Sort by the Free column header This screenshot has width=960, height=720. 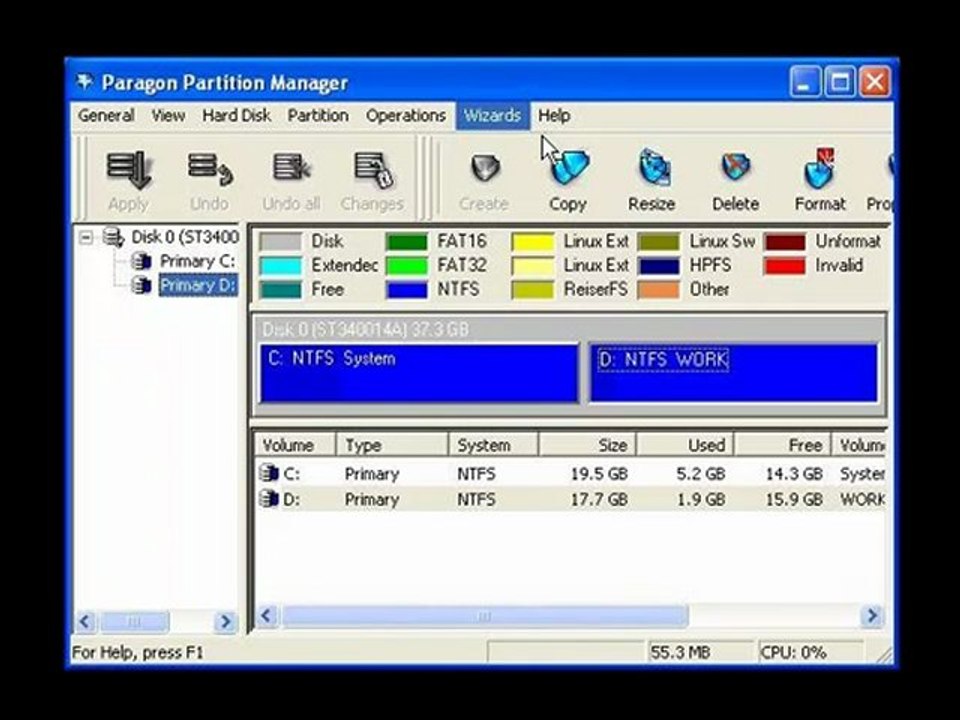click(x=783, y=445)
